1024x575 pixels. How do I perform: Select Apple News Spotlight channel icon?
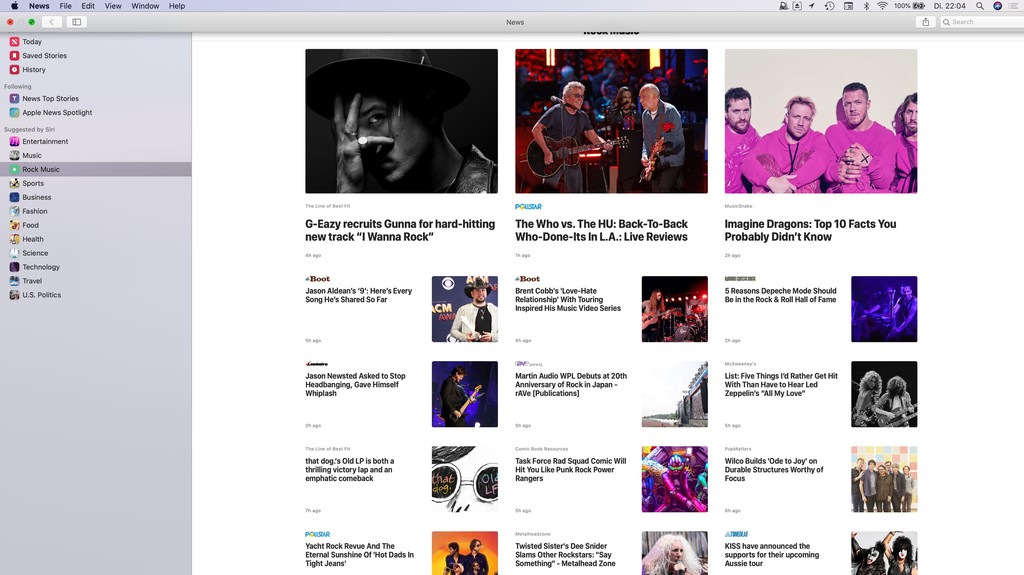pyautogui.click(x=14, y=112)
